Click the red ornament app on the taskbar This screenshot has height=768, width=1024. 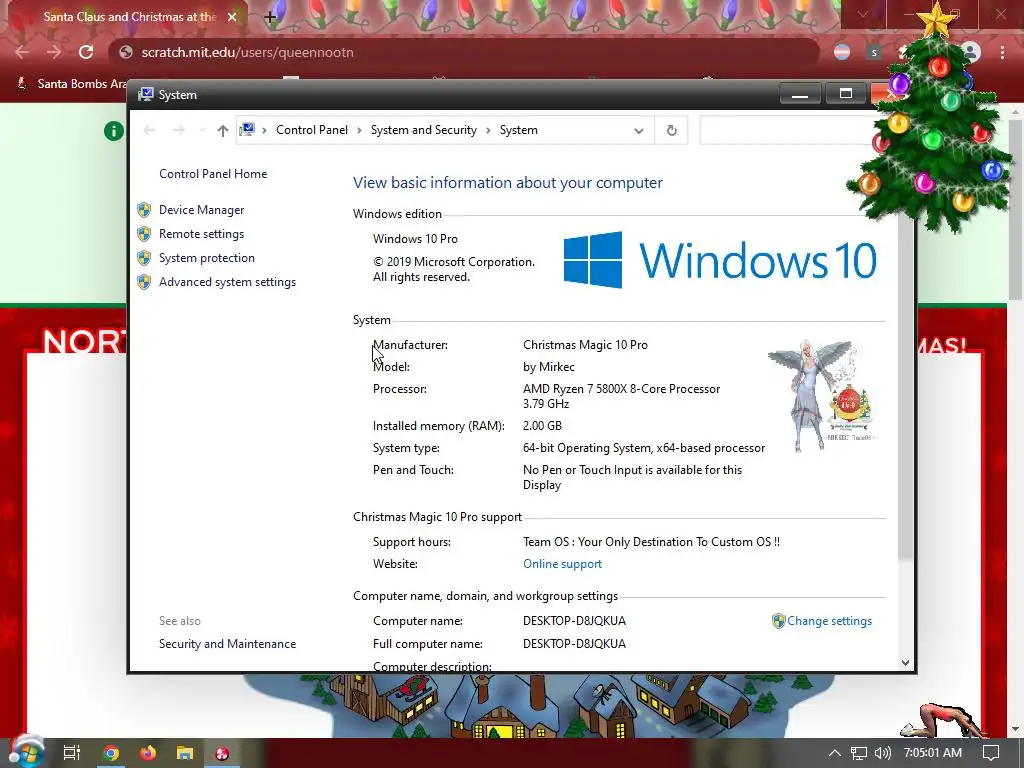click(222, 753)
